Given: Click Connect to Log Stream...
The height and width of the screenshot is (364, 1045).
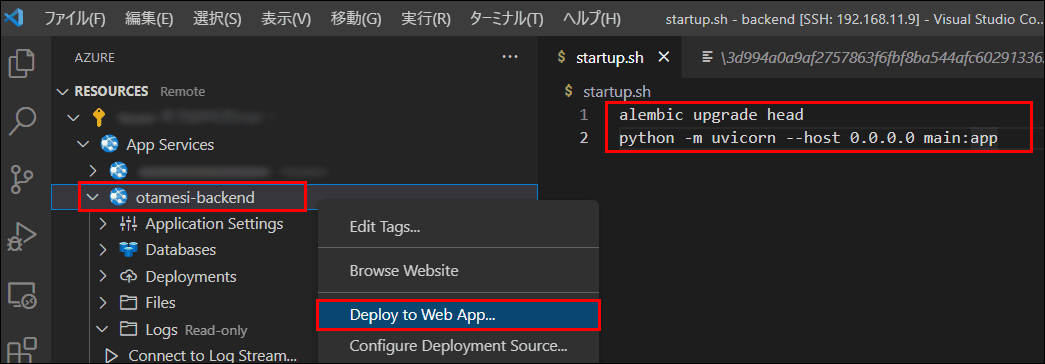Looking at the screenshot, I should coord(213,355).
